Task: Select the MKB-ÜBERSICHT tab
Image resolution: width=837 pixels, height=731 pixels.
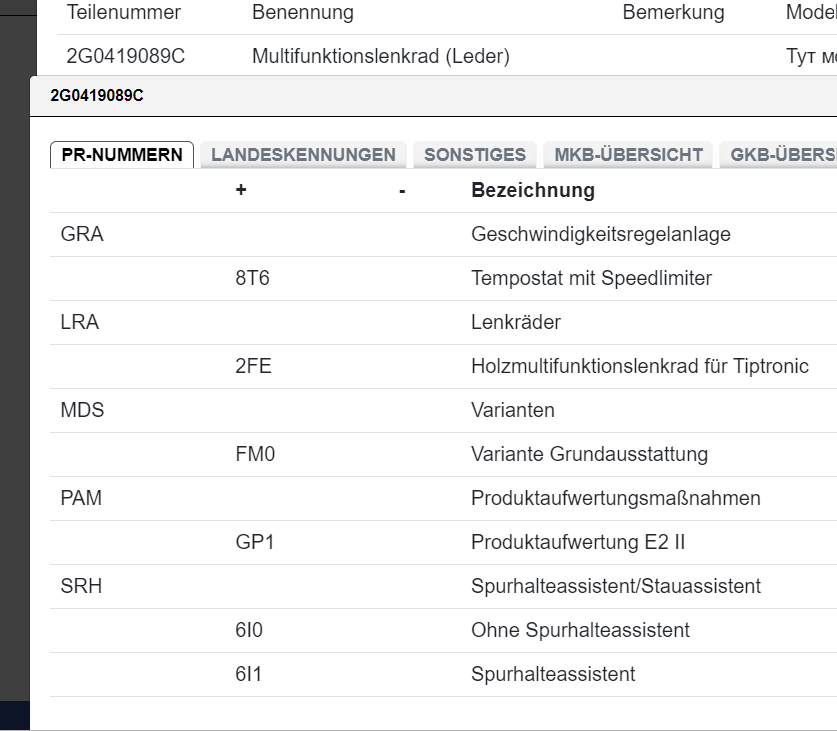Action: 628,155
